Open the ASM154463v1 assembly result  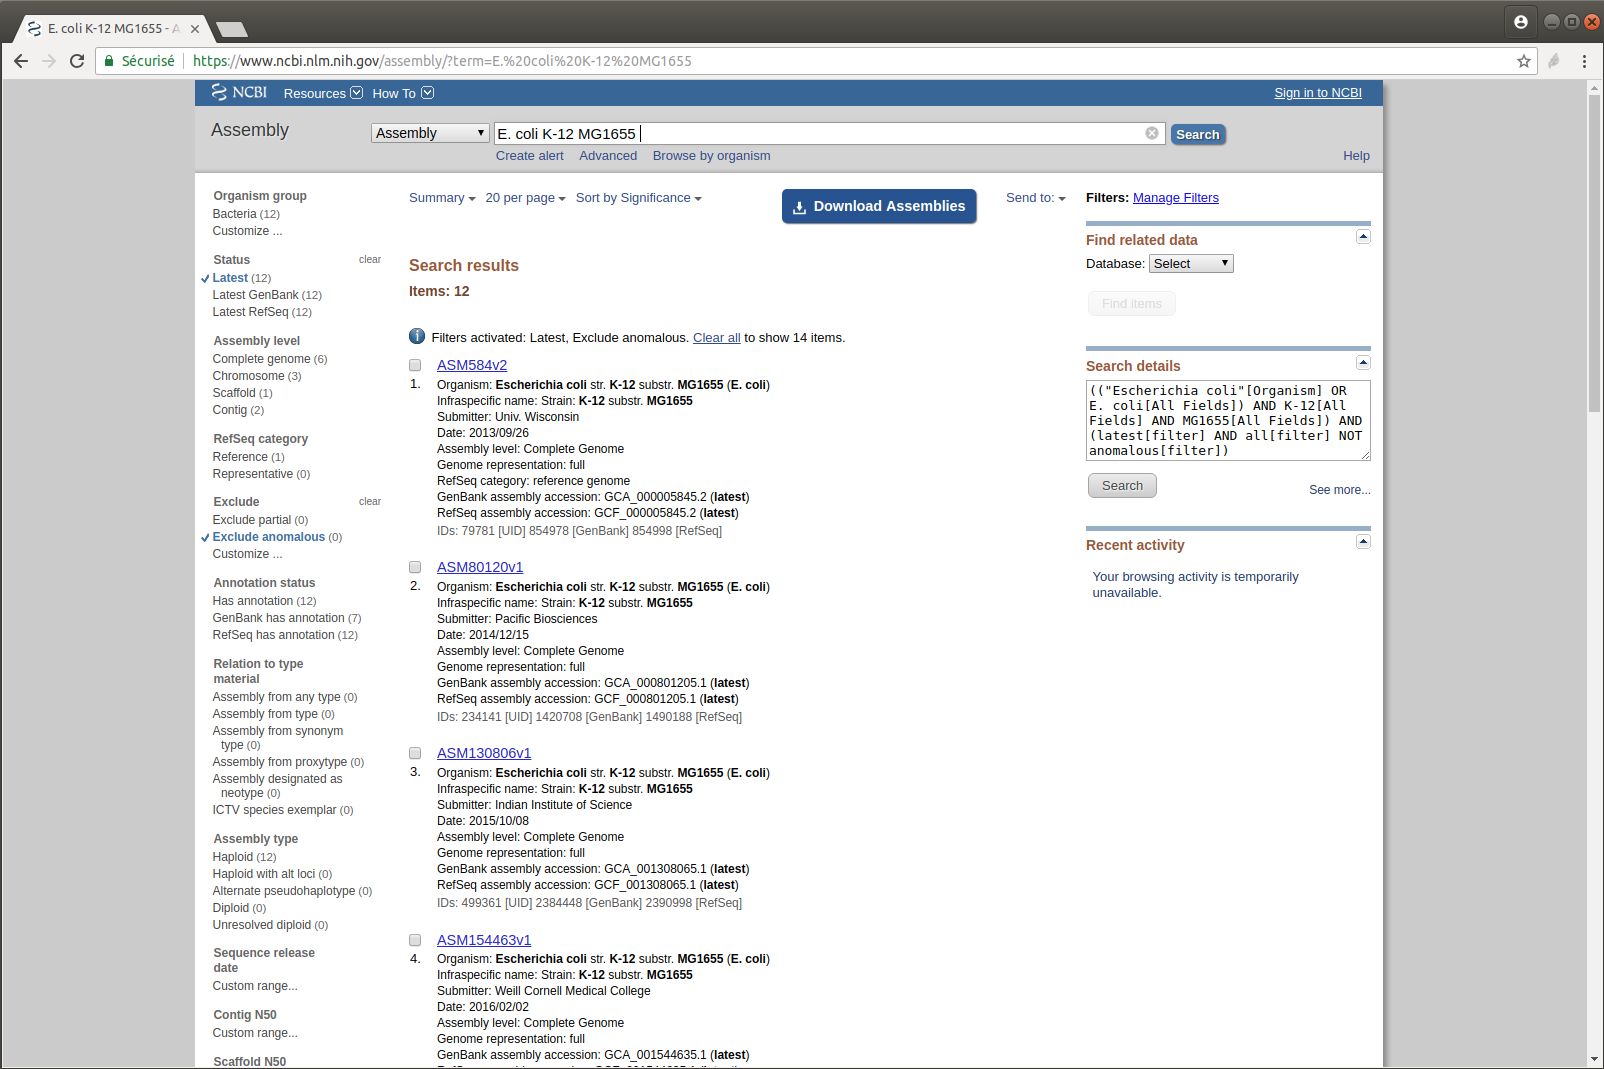tap(484, 940)
